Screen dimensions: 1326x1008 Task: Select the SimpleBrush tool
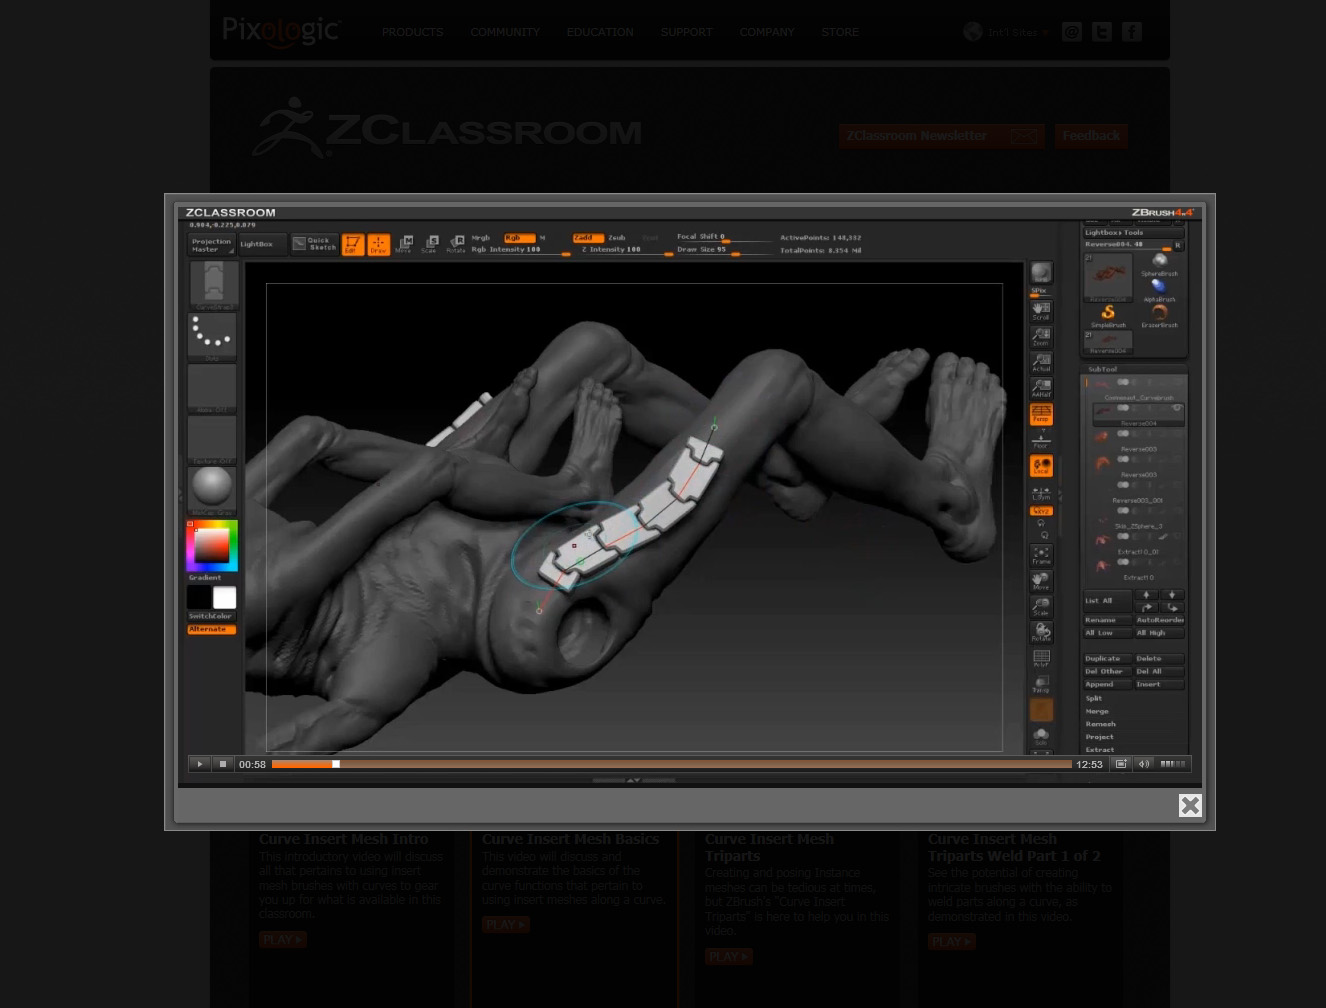(x=1108, y=312)
